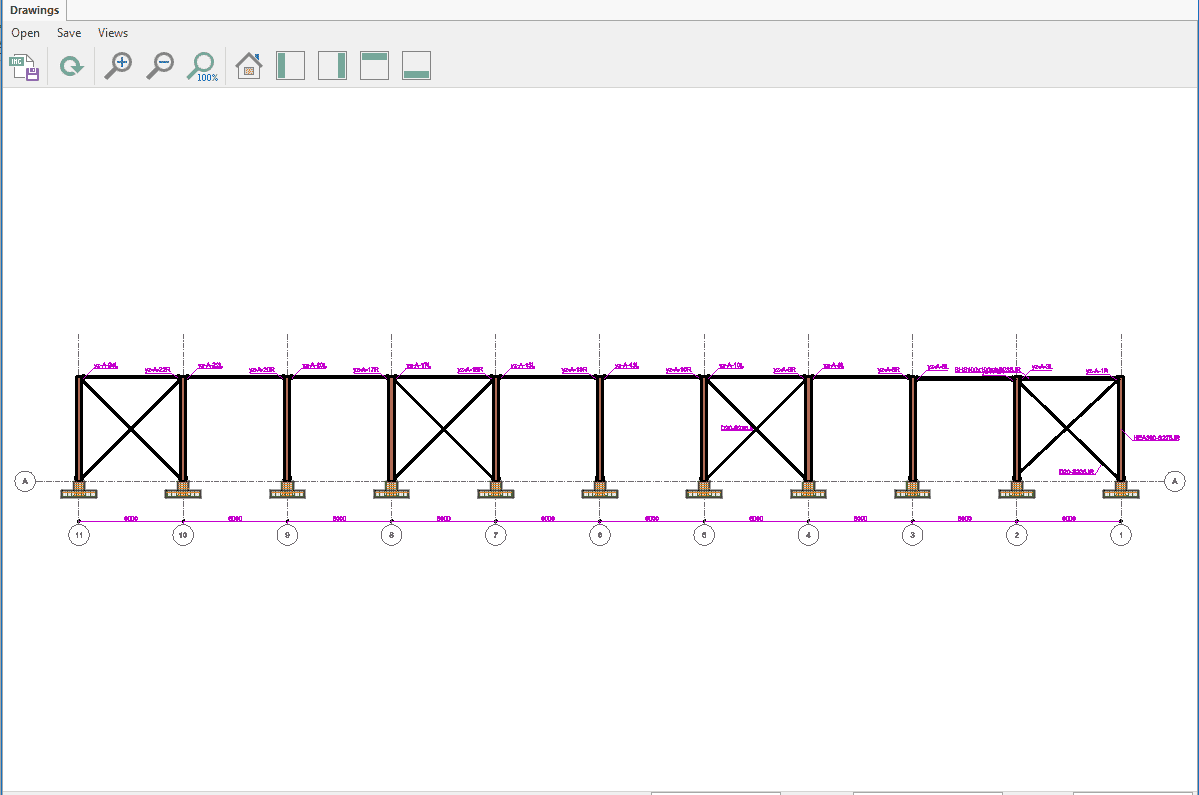Click the HEA column label at axis 1
This screenshot has width=1199, height=795.
click(1156, 437)
